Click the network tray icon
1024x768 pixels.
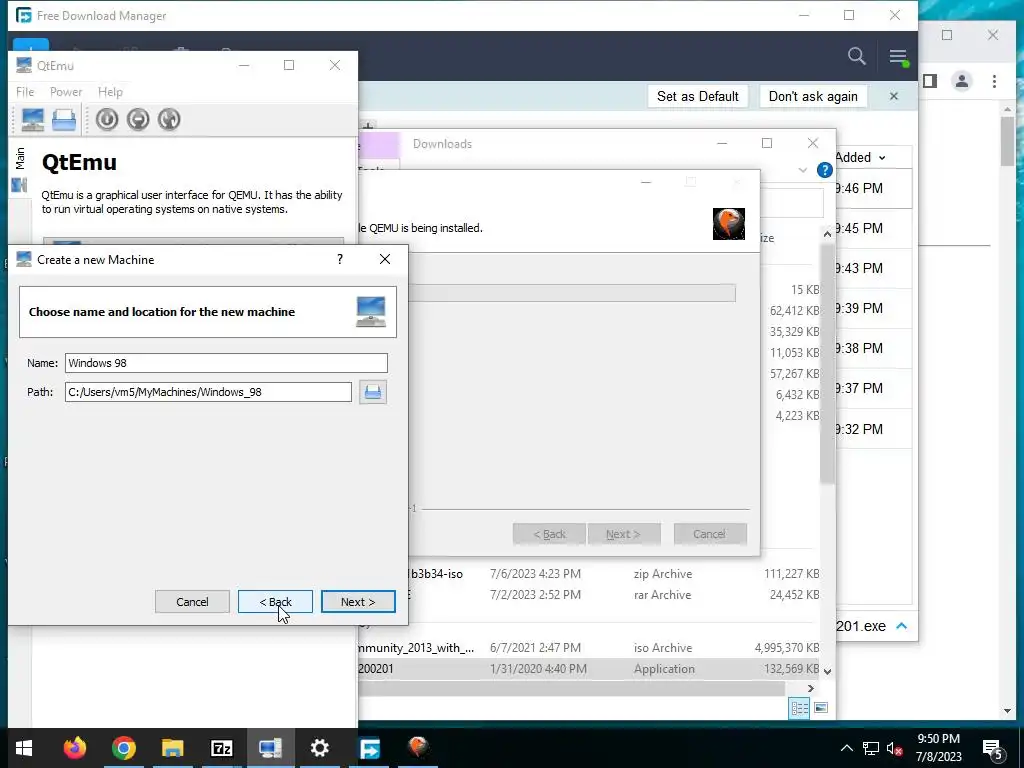click(871, 748)
